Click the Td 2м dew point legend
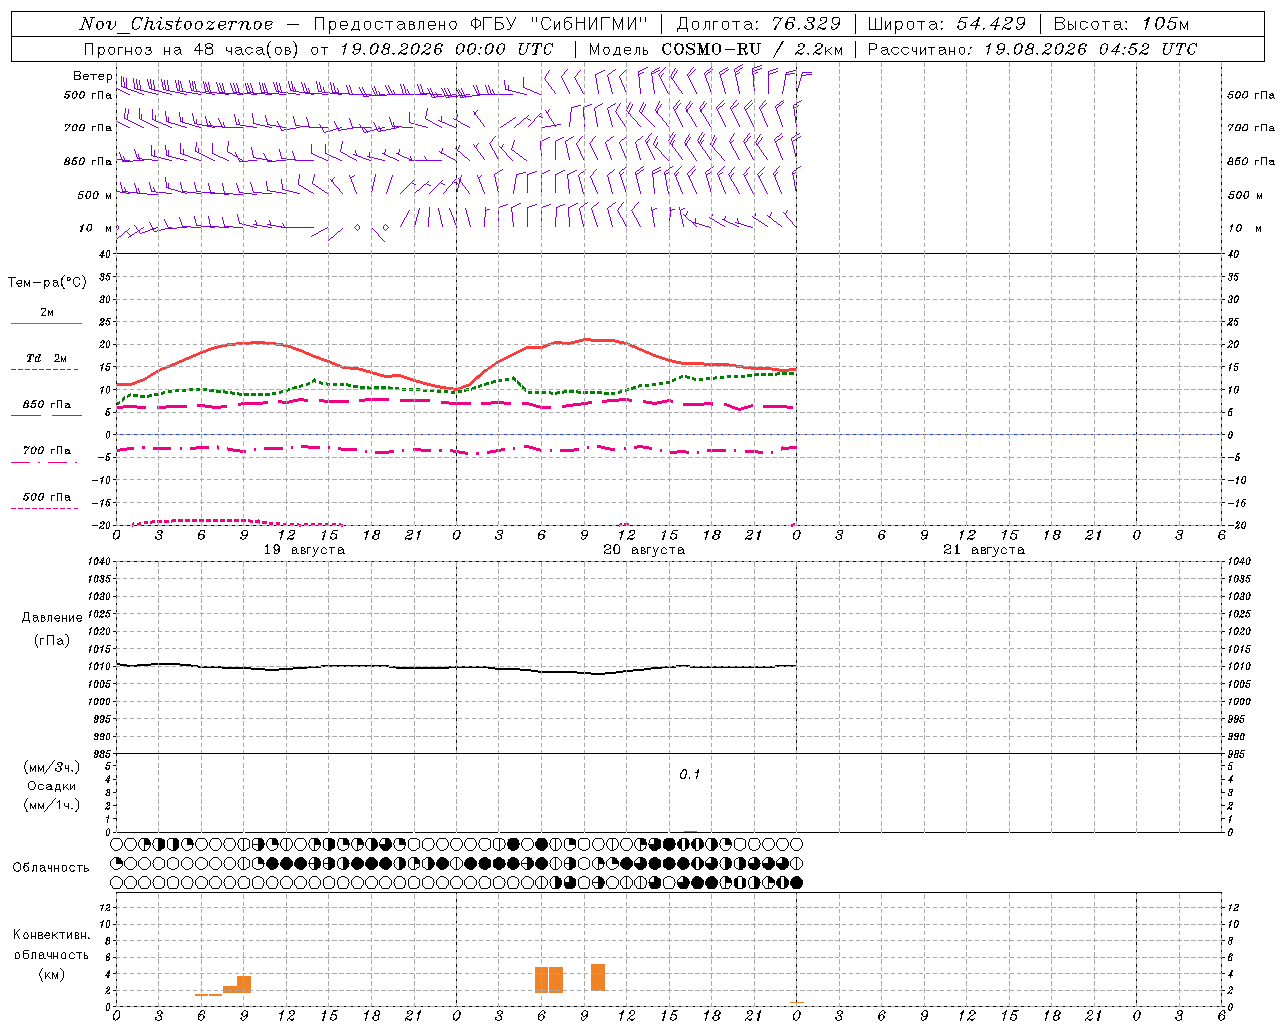The image size is (1280, 1024). coord(46,361)
